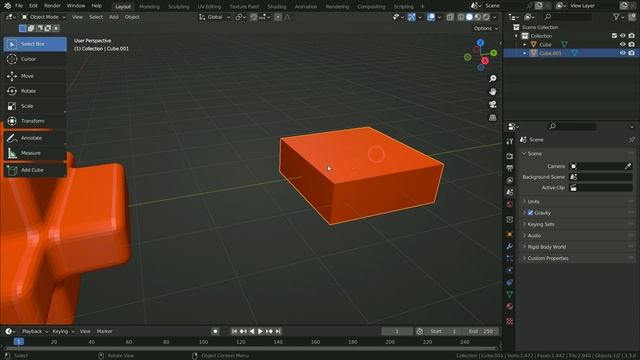The width and height of the screenshot is (640, 360).
Task: Hide the Cube object in viewport
Action: [622, 44]
